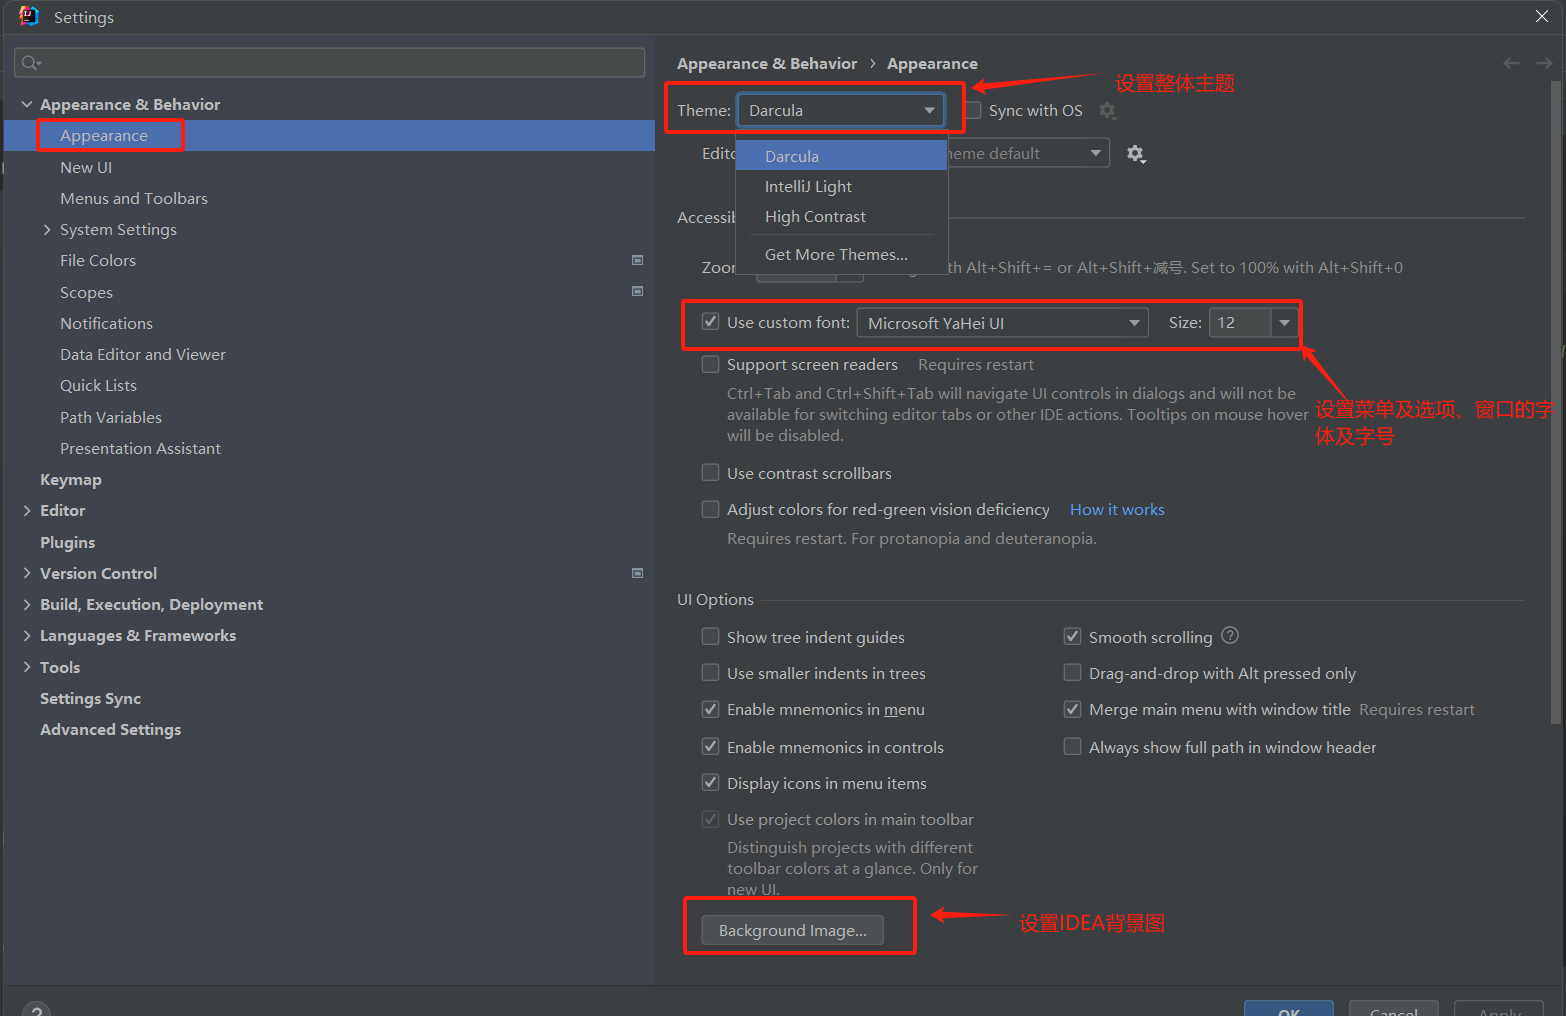
Task: Toggle Enable mnemonics in menu checkbox
Action: (710, 709)
